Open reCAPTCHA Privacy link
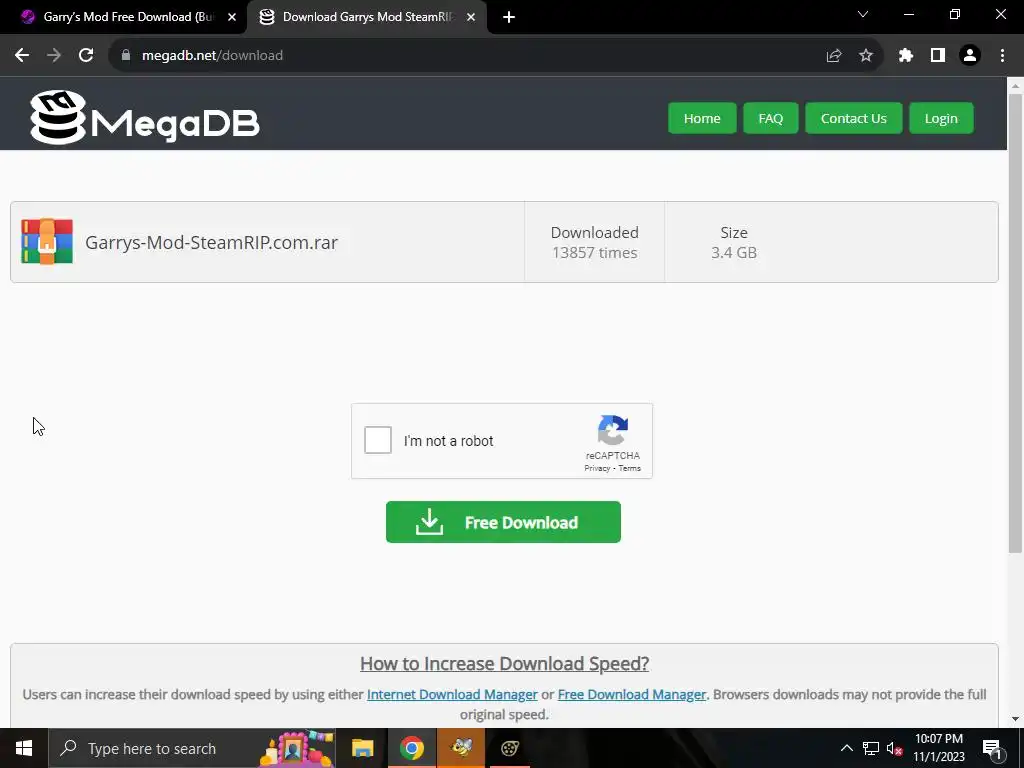 point(597,468)
